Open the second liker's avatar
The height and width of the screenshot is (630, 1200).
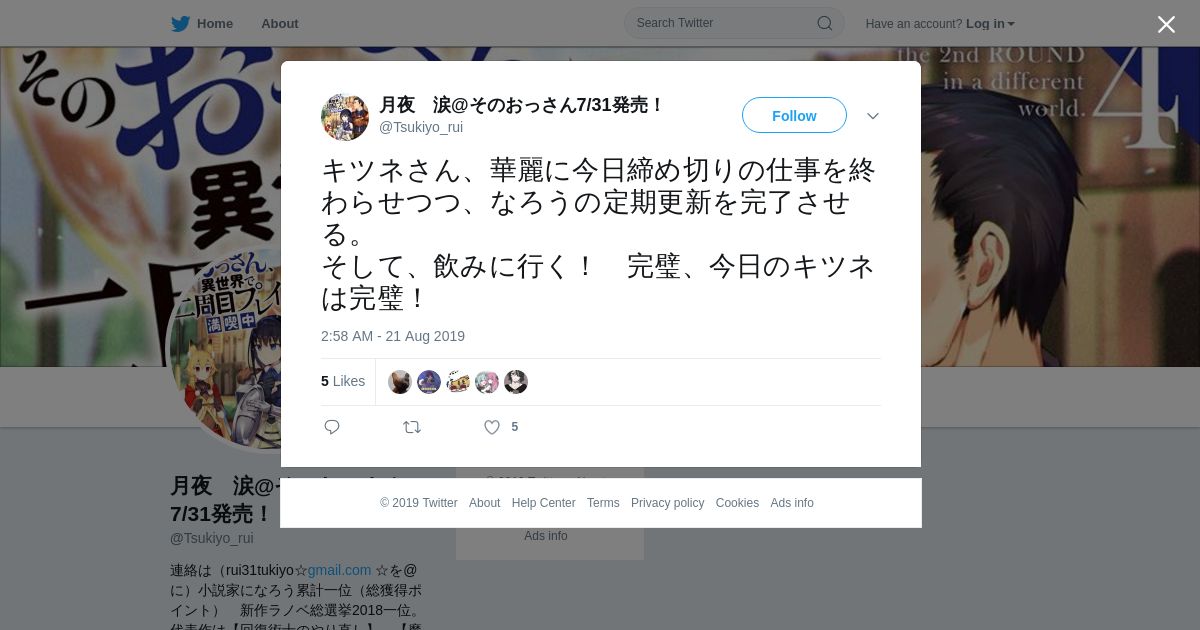tap(429, 382)
